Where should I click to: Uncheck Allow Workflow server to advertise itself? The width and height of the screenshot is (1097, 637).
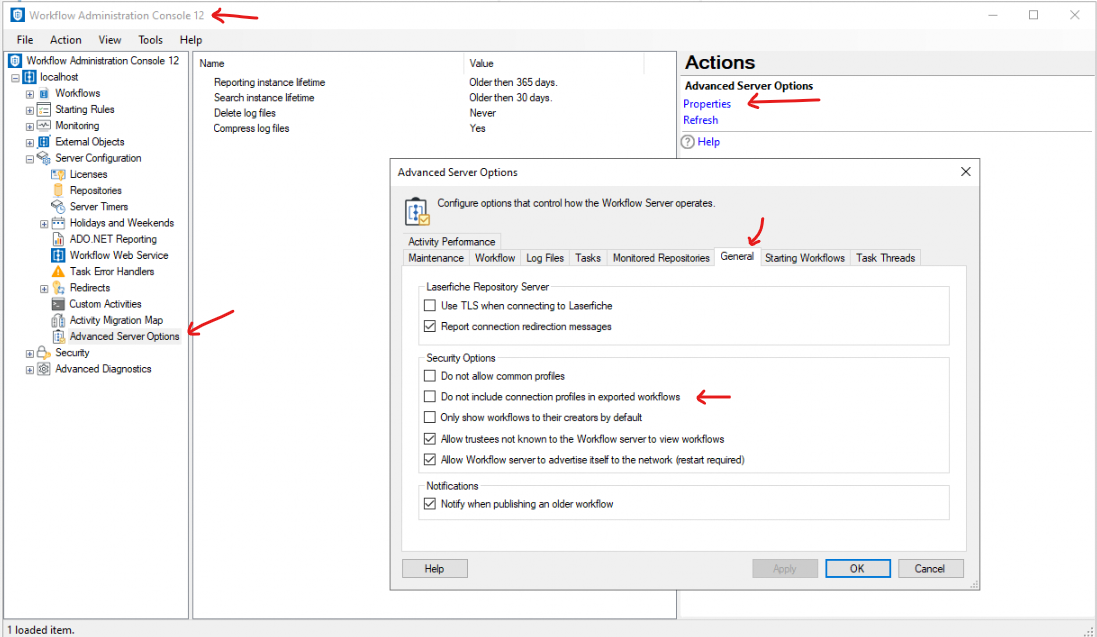[430, 460]
